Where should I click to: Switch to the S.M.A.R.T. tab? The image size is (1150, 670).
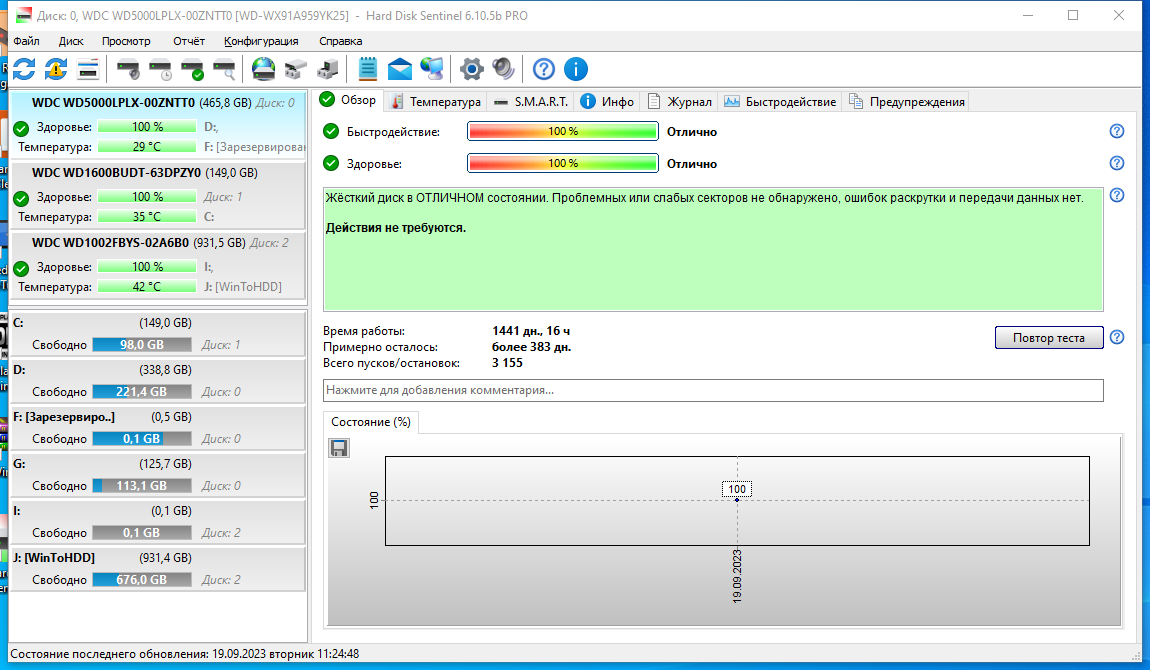coord(532,102)
